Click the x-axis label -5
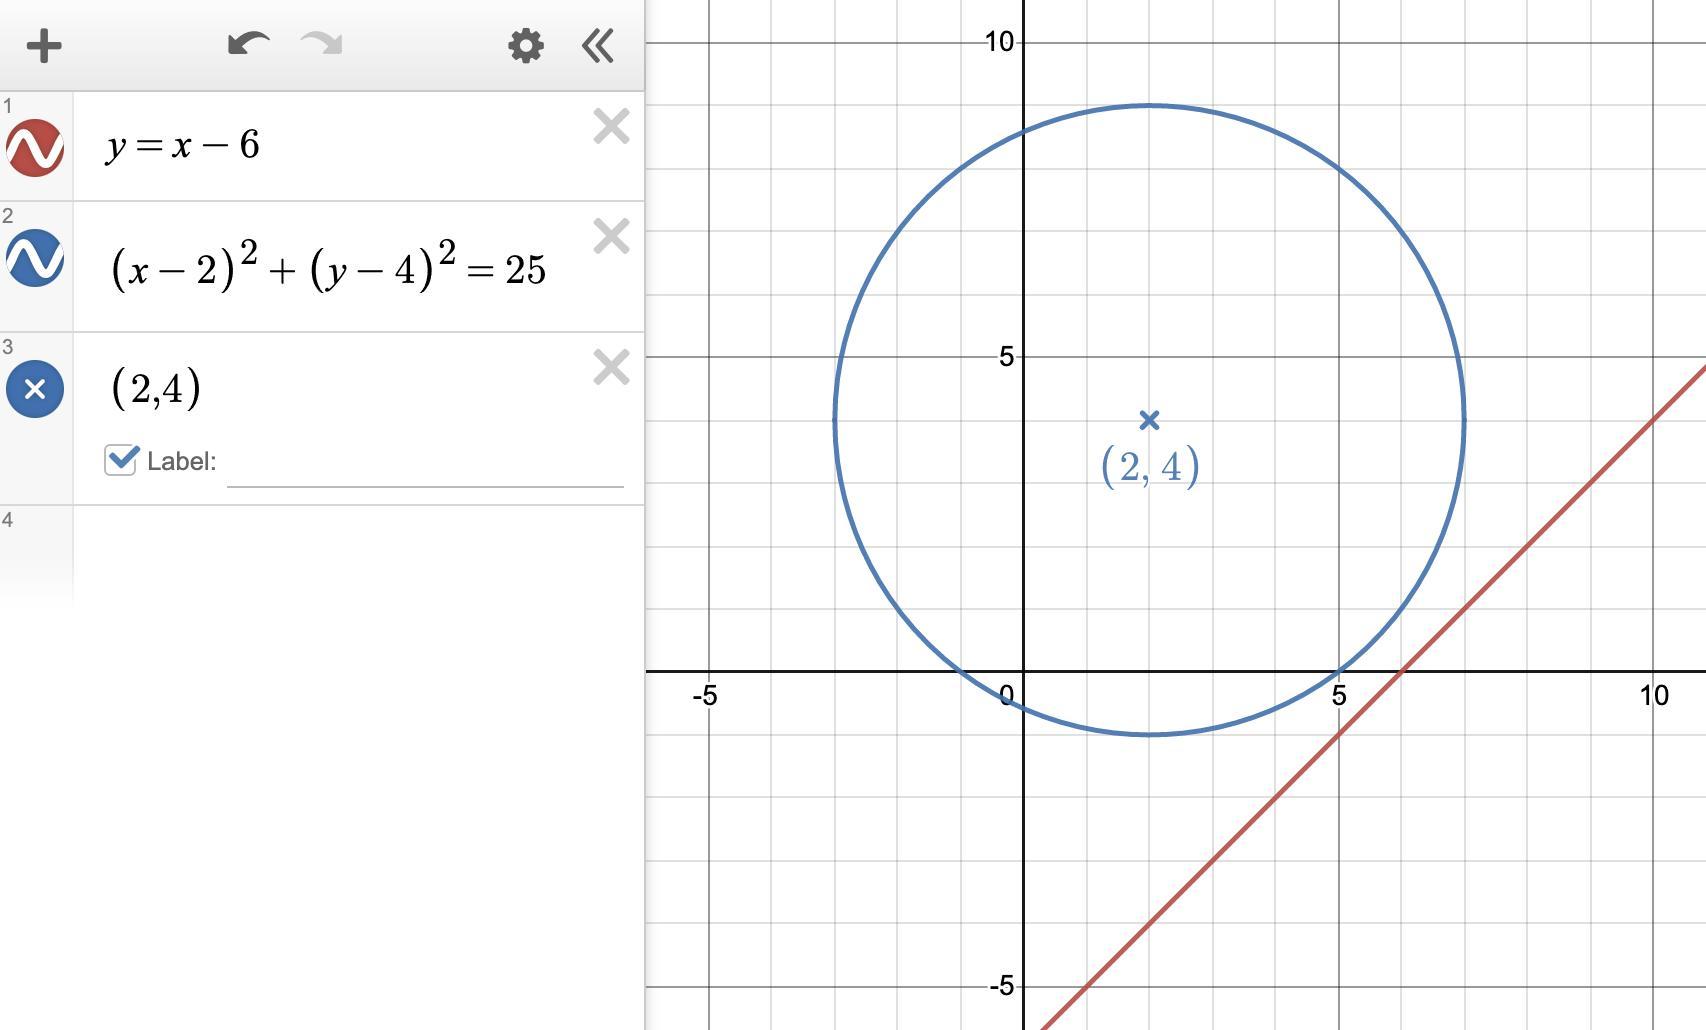This screenshot has width=1706, height=1030. [x=706, y=696]
